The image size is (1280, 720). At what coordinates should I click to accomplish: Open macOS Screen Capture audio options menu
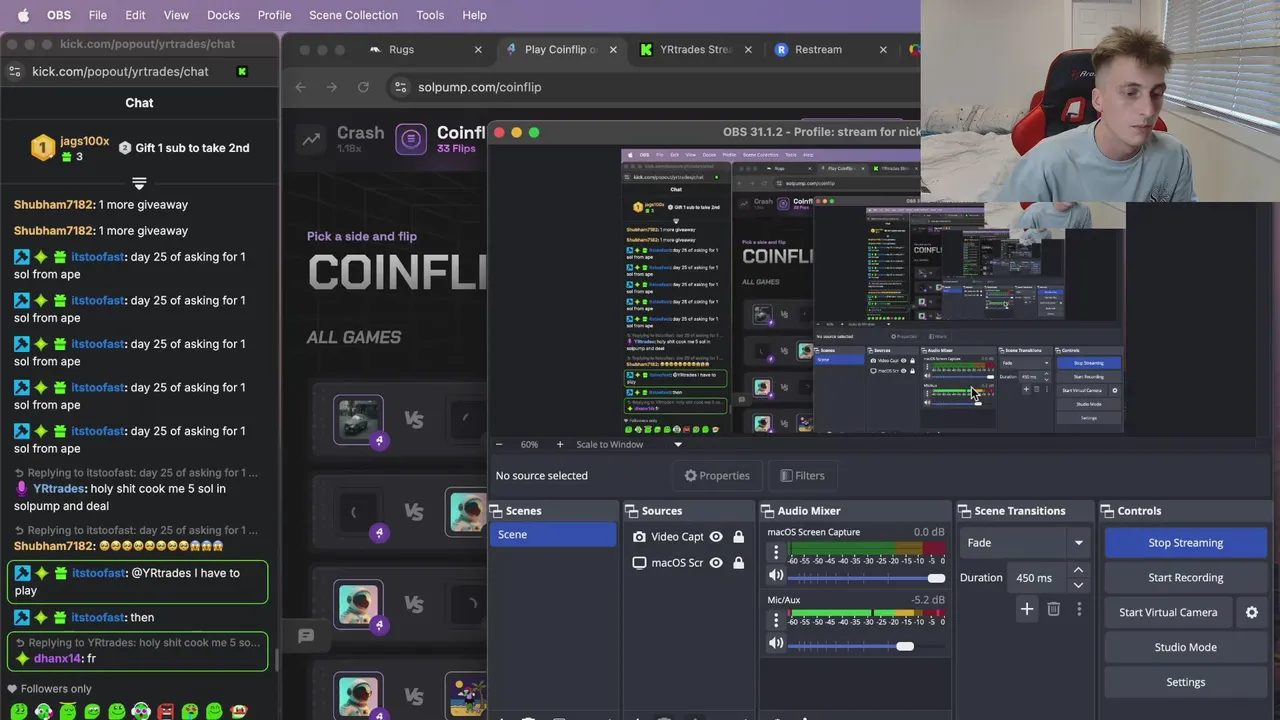coord(775,552)
